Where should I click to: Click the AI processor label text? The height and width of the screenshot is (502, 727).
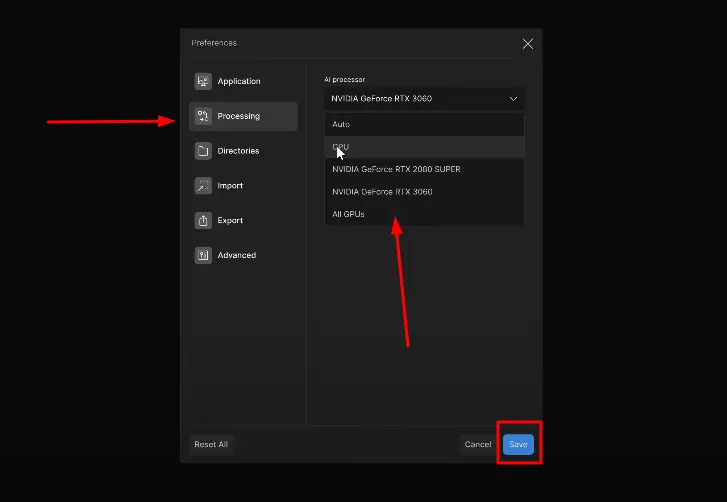344,80
